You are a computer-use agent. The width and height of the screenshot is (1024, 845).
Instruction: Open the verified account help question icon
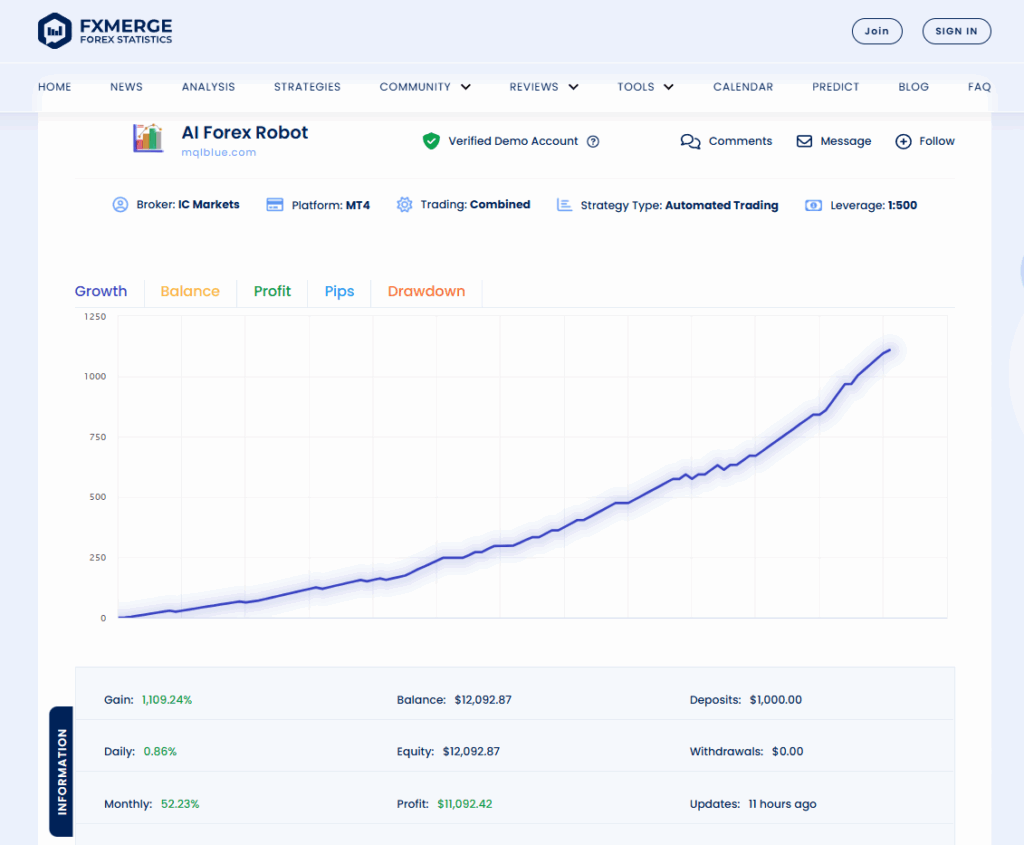593,142
